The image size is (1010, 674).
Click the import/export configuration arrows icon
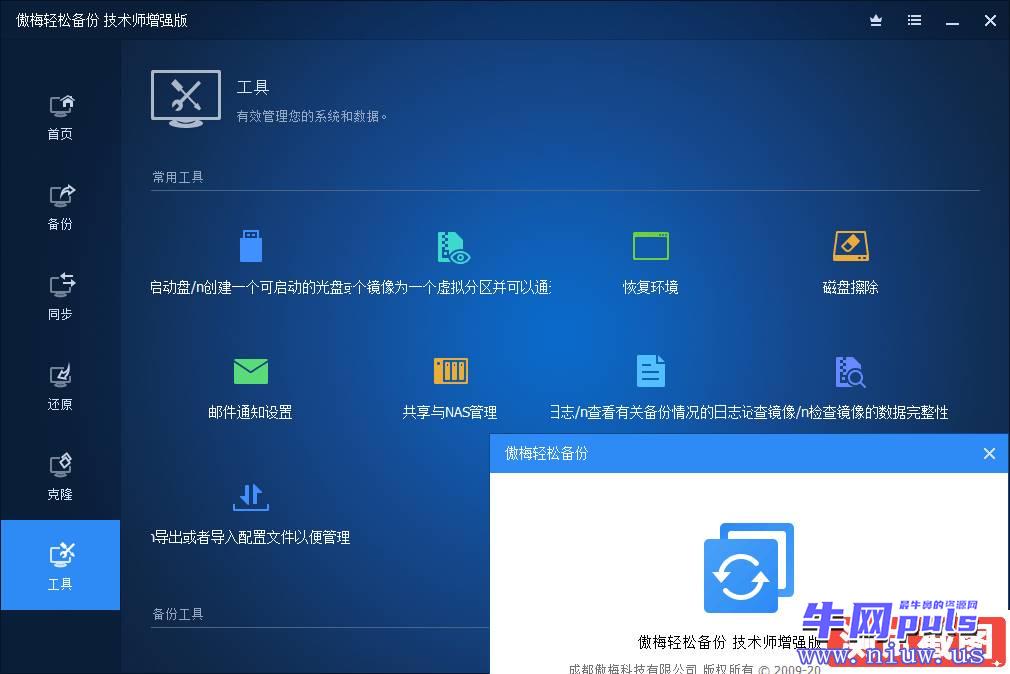pos(251,496)
